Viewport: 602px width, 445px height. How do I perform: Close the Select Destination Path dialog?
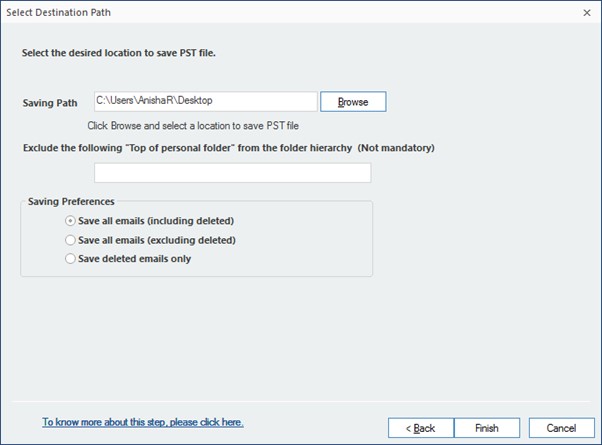pos(585,12)
